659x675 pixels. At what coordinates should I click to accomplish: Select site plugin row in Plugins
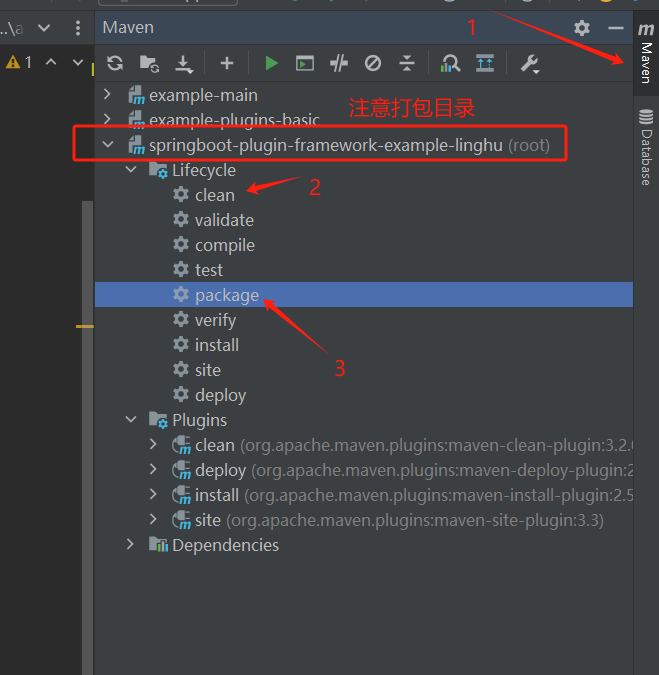364,520
